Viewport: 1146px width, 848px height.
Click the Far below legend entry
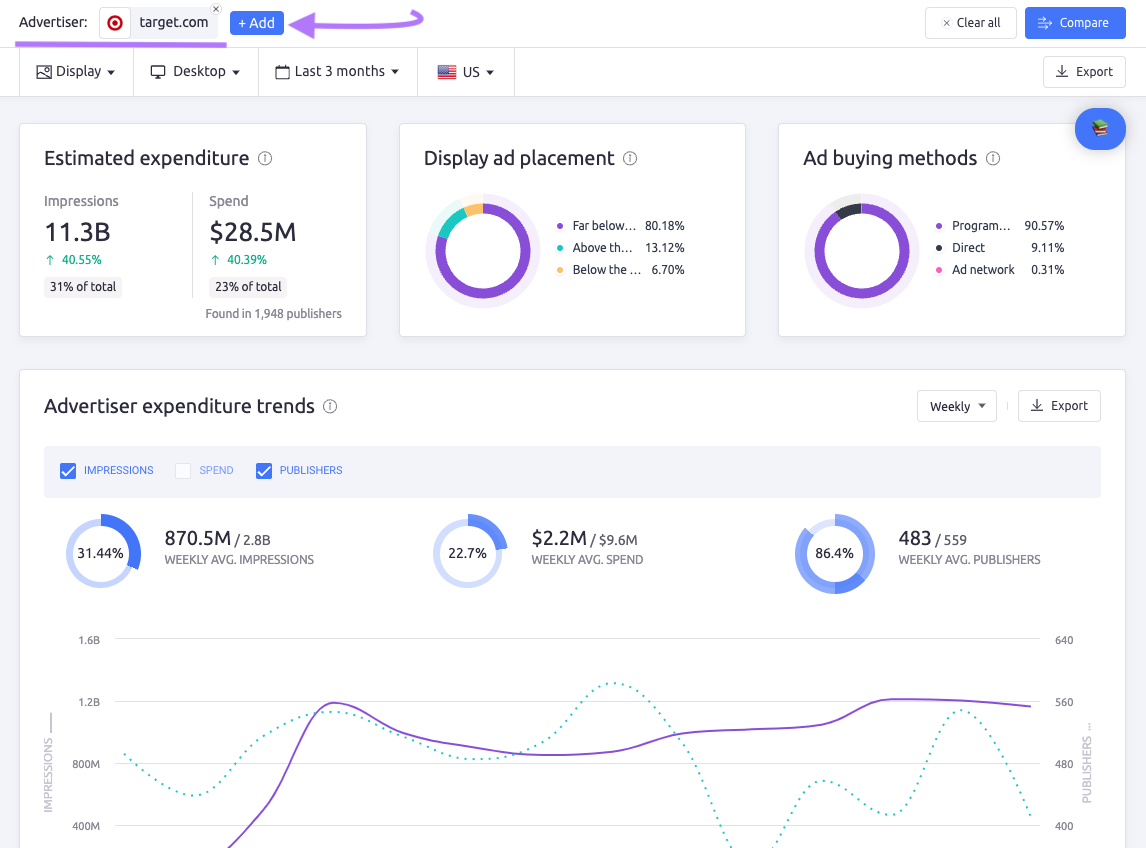pos(621,226)
